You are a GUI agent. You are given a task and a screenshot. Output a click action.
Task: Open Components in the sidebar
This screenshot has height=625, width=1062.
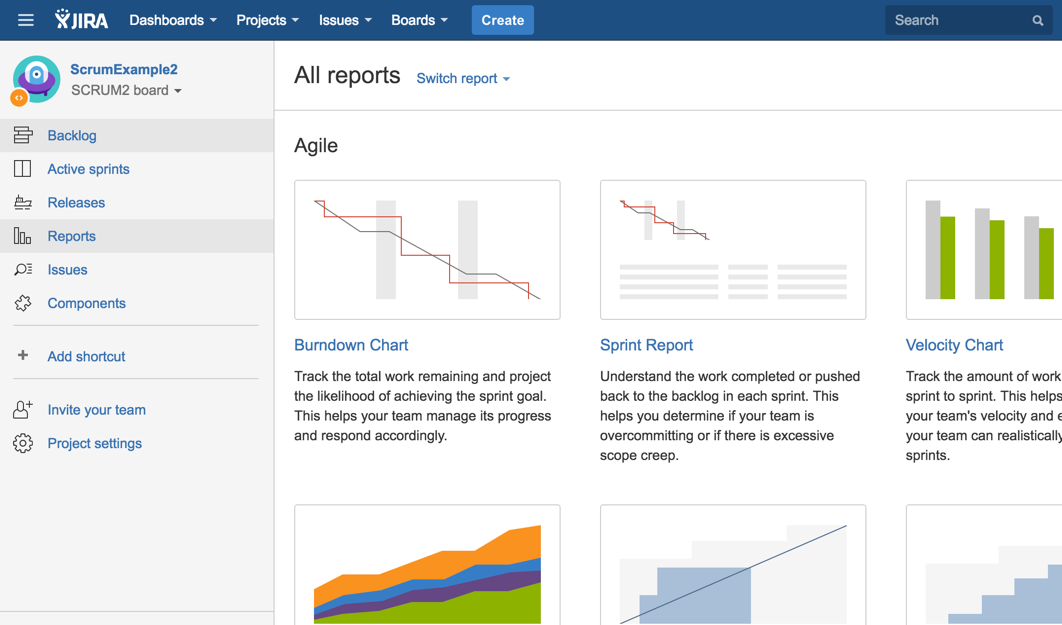click(86, 303)
